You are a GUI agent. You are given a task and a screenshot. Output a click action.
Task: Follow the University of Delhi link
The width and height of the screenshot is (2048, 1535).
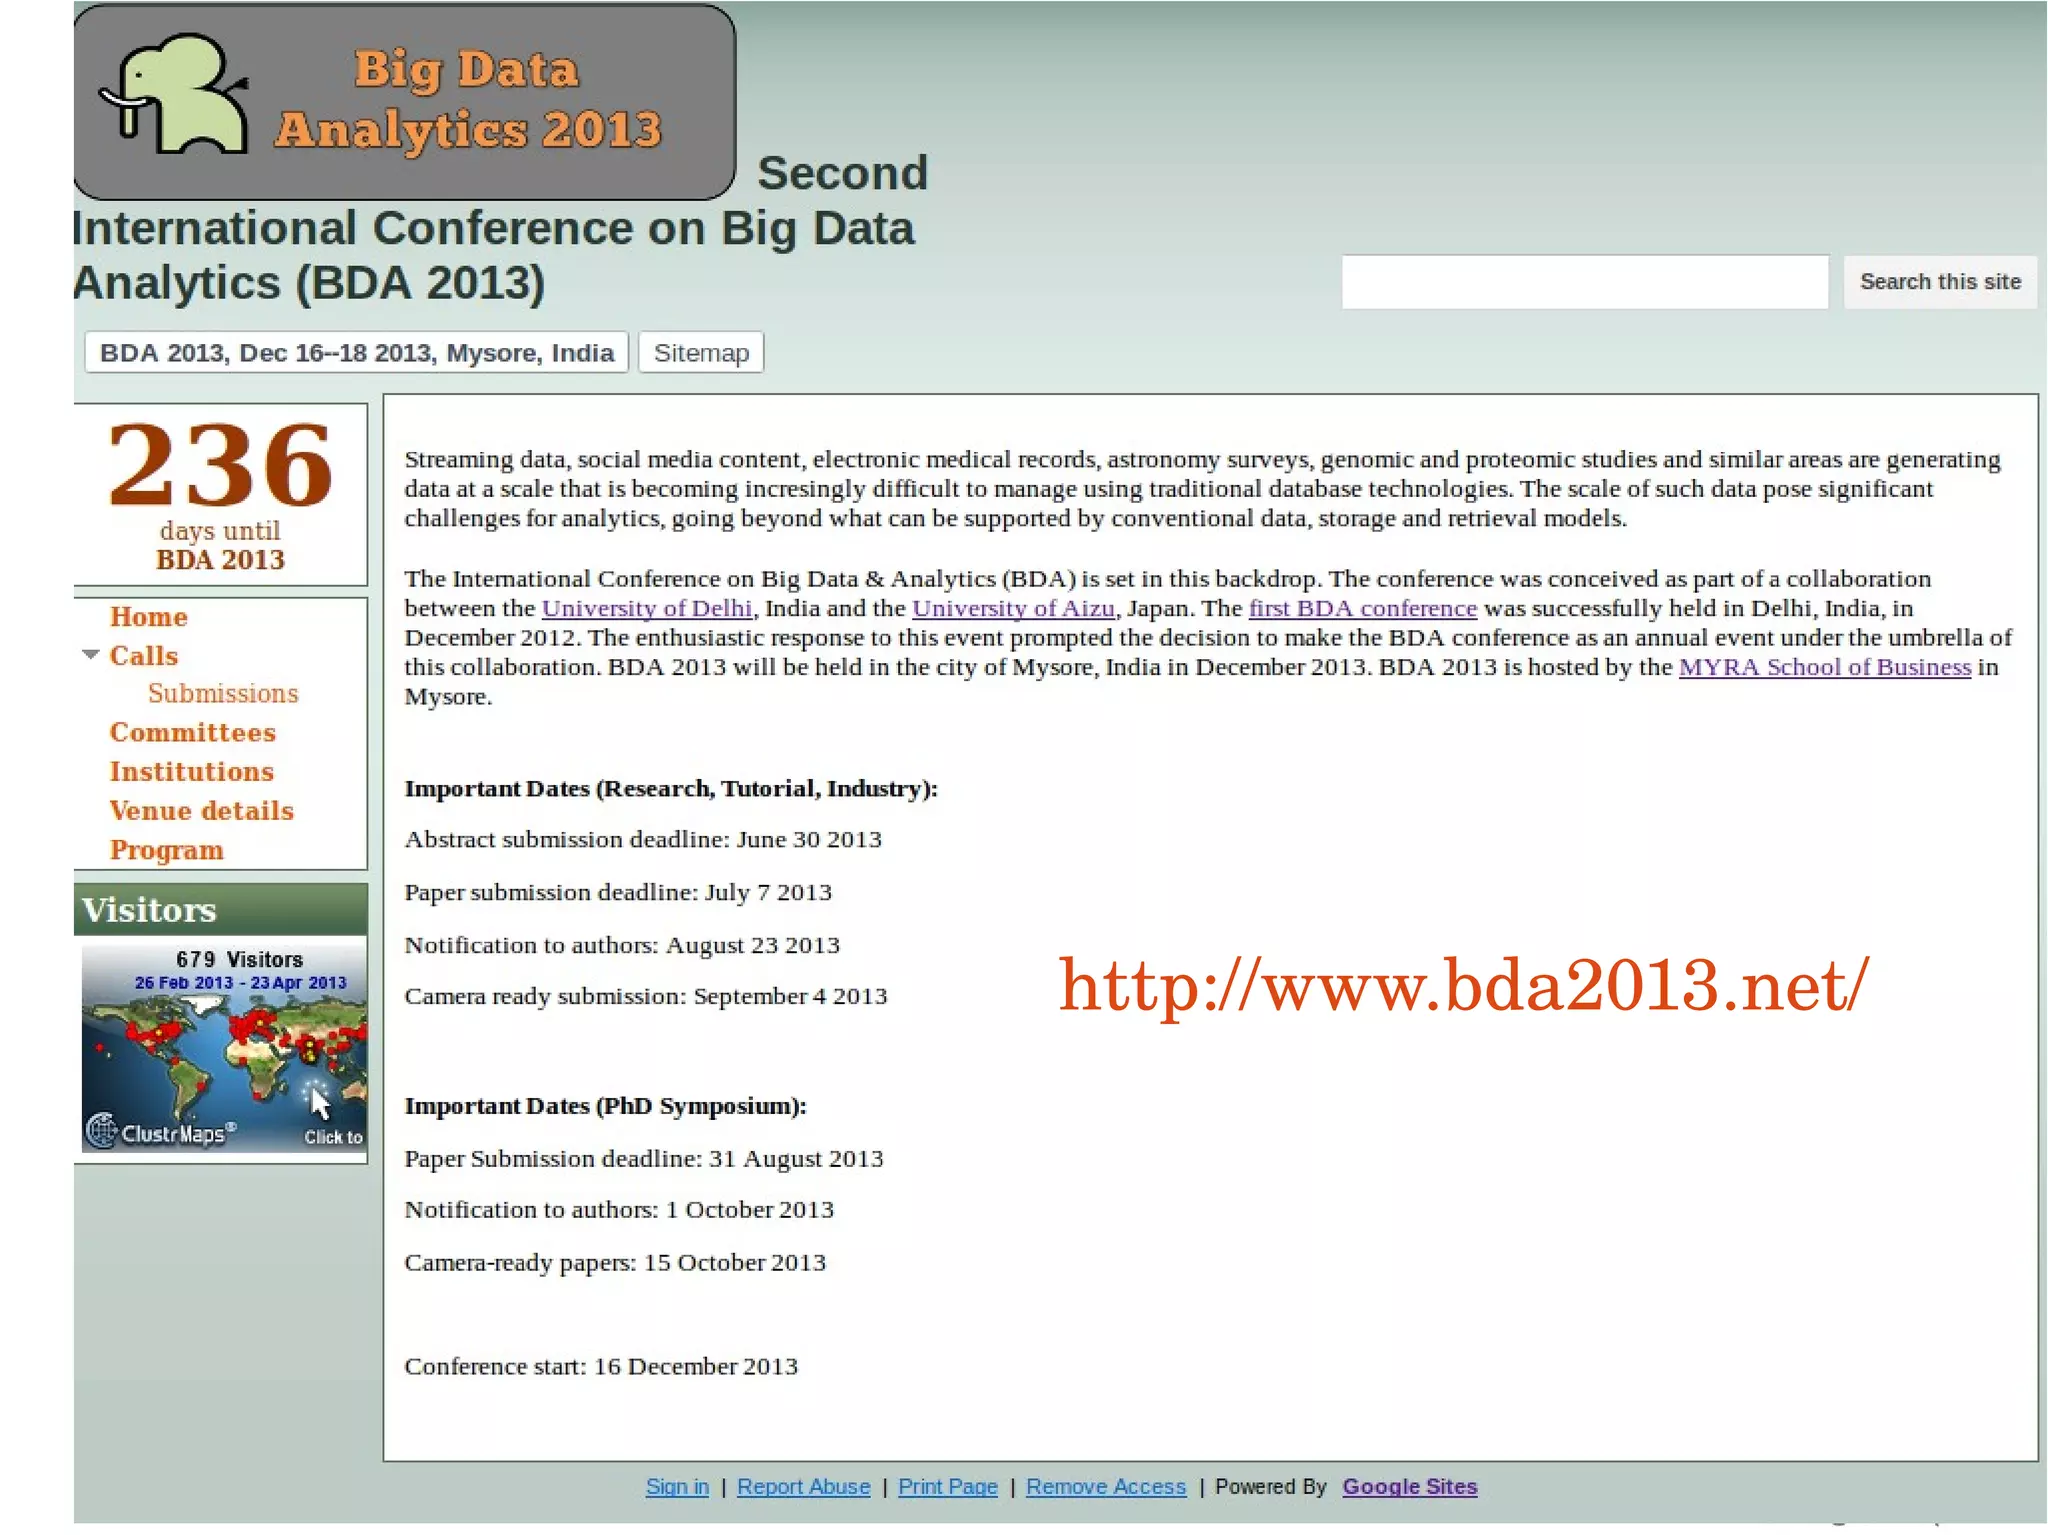647,608
